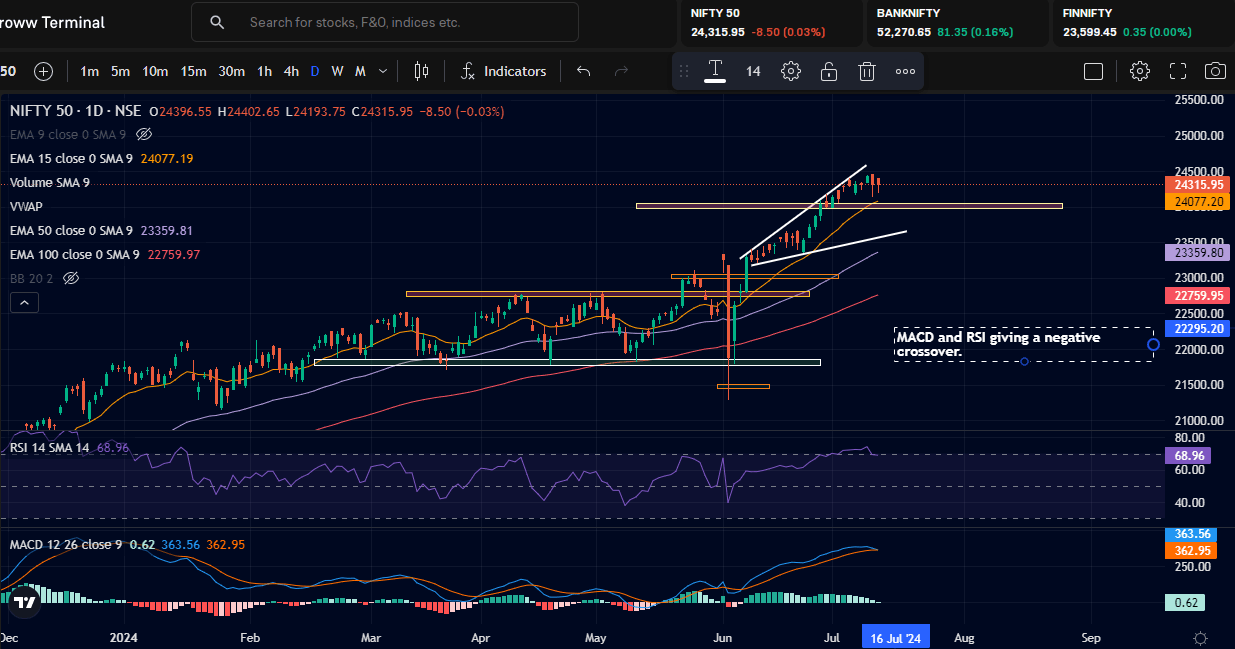Choose the 1h timeframe
The height and width of the screenshot is (649, 1235).
tap(264, 71)
